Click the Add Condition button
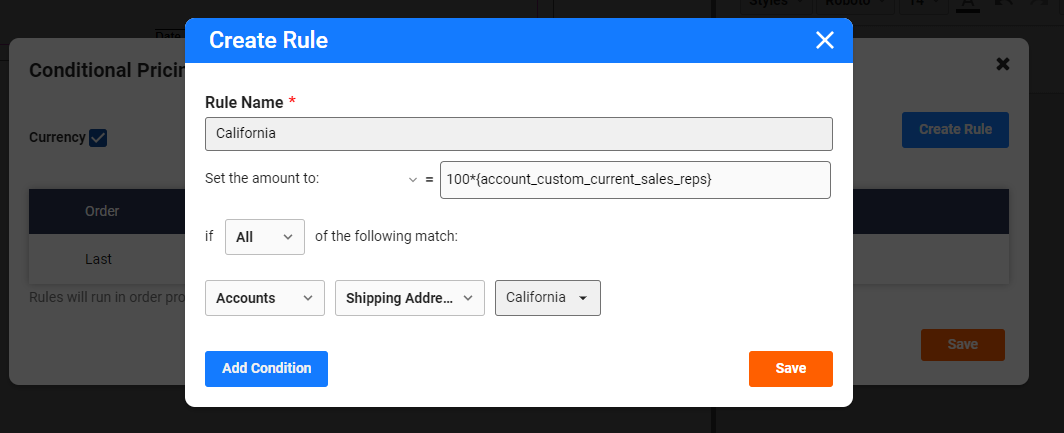 267,369
